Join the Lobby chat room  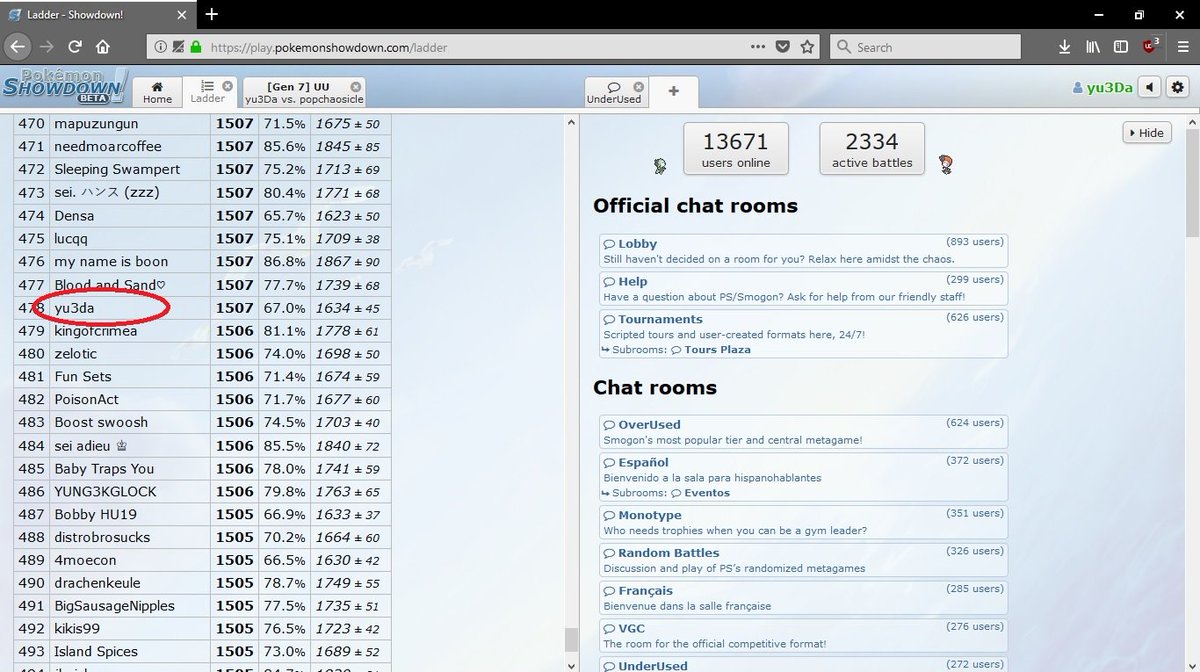[x=804, y=251]
